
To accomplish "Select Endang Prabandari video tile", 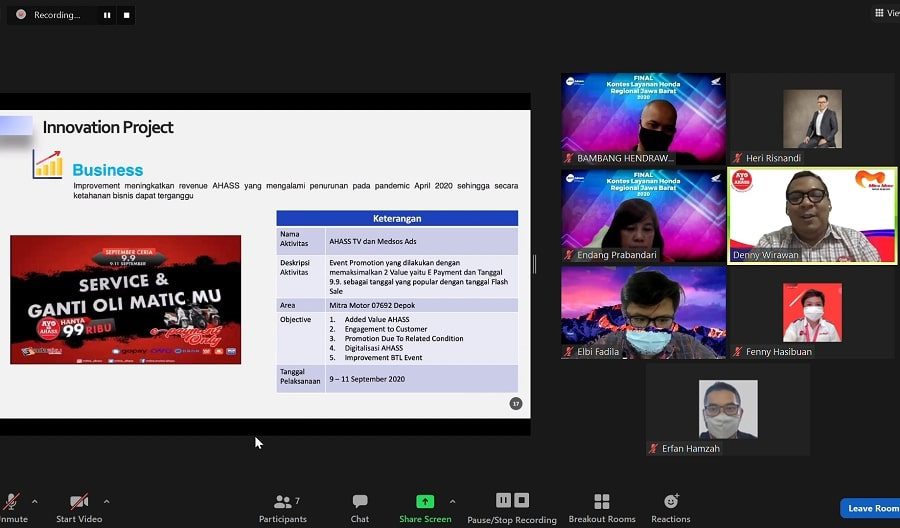I will point(643,216).
